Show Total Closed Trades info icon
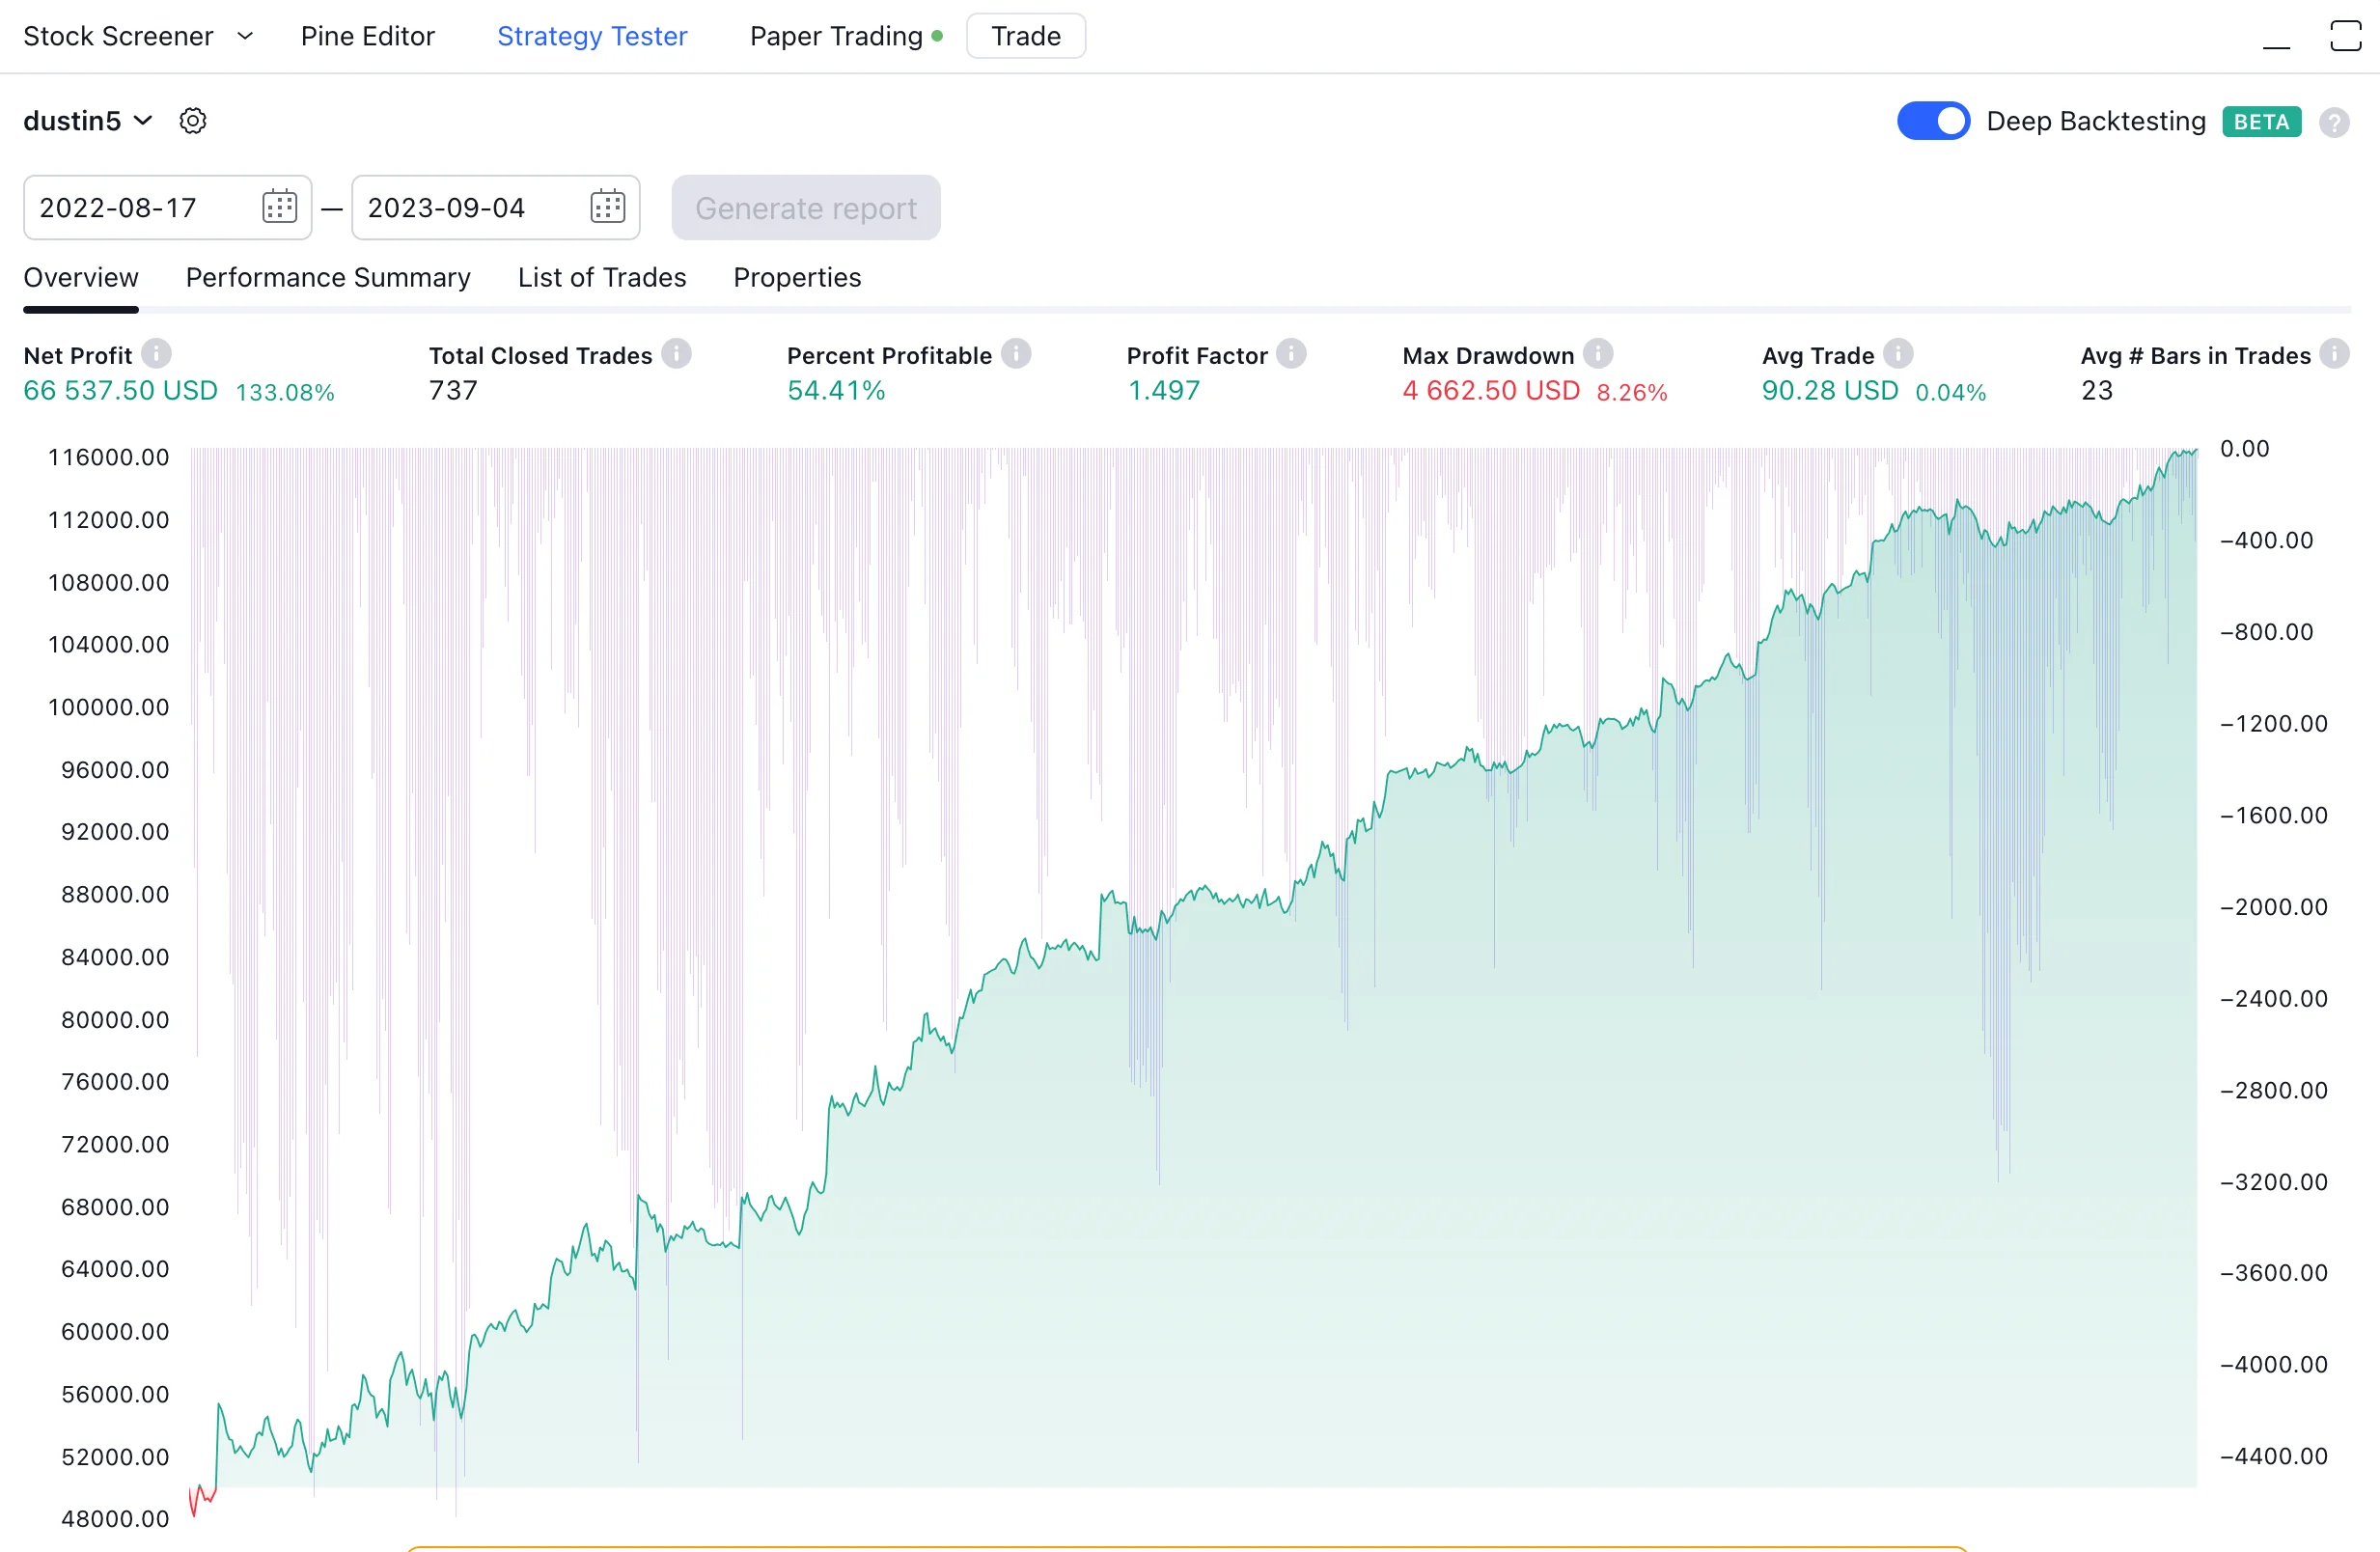2380x1552 pixels. coord(676,354)
